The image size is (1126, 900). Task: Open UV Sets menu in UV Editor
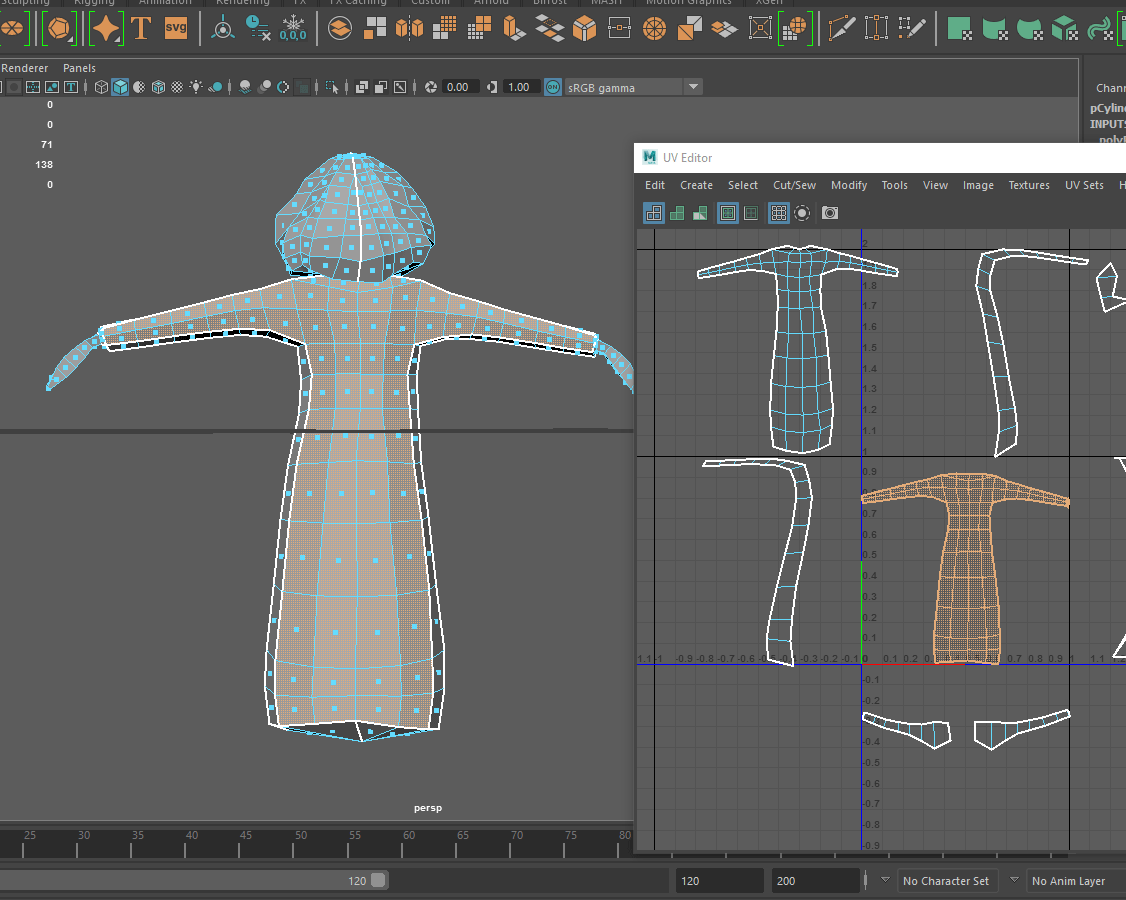(1084, 185)
